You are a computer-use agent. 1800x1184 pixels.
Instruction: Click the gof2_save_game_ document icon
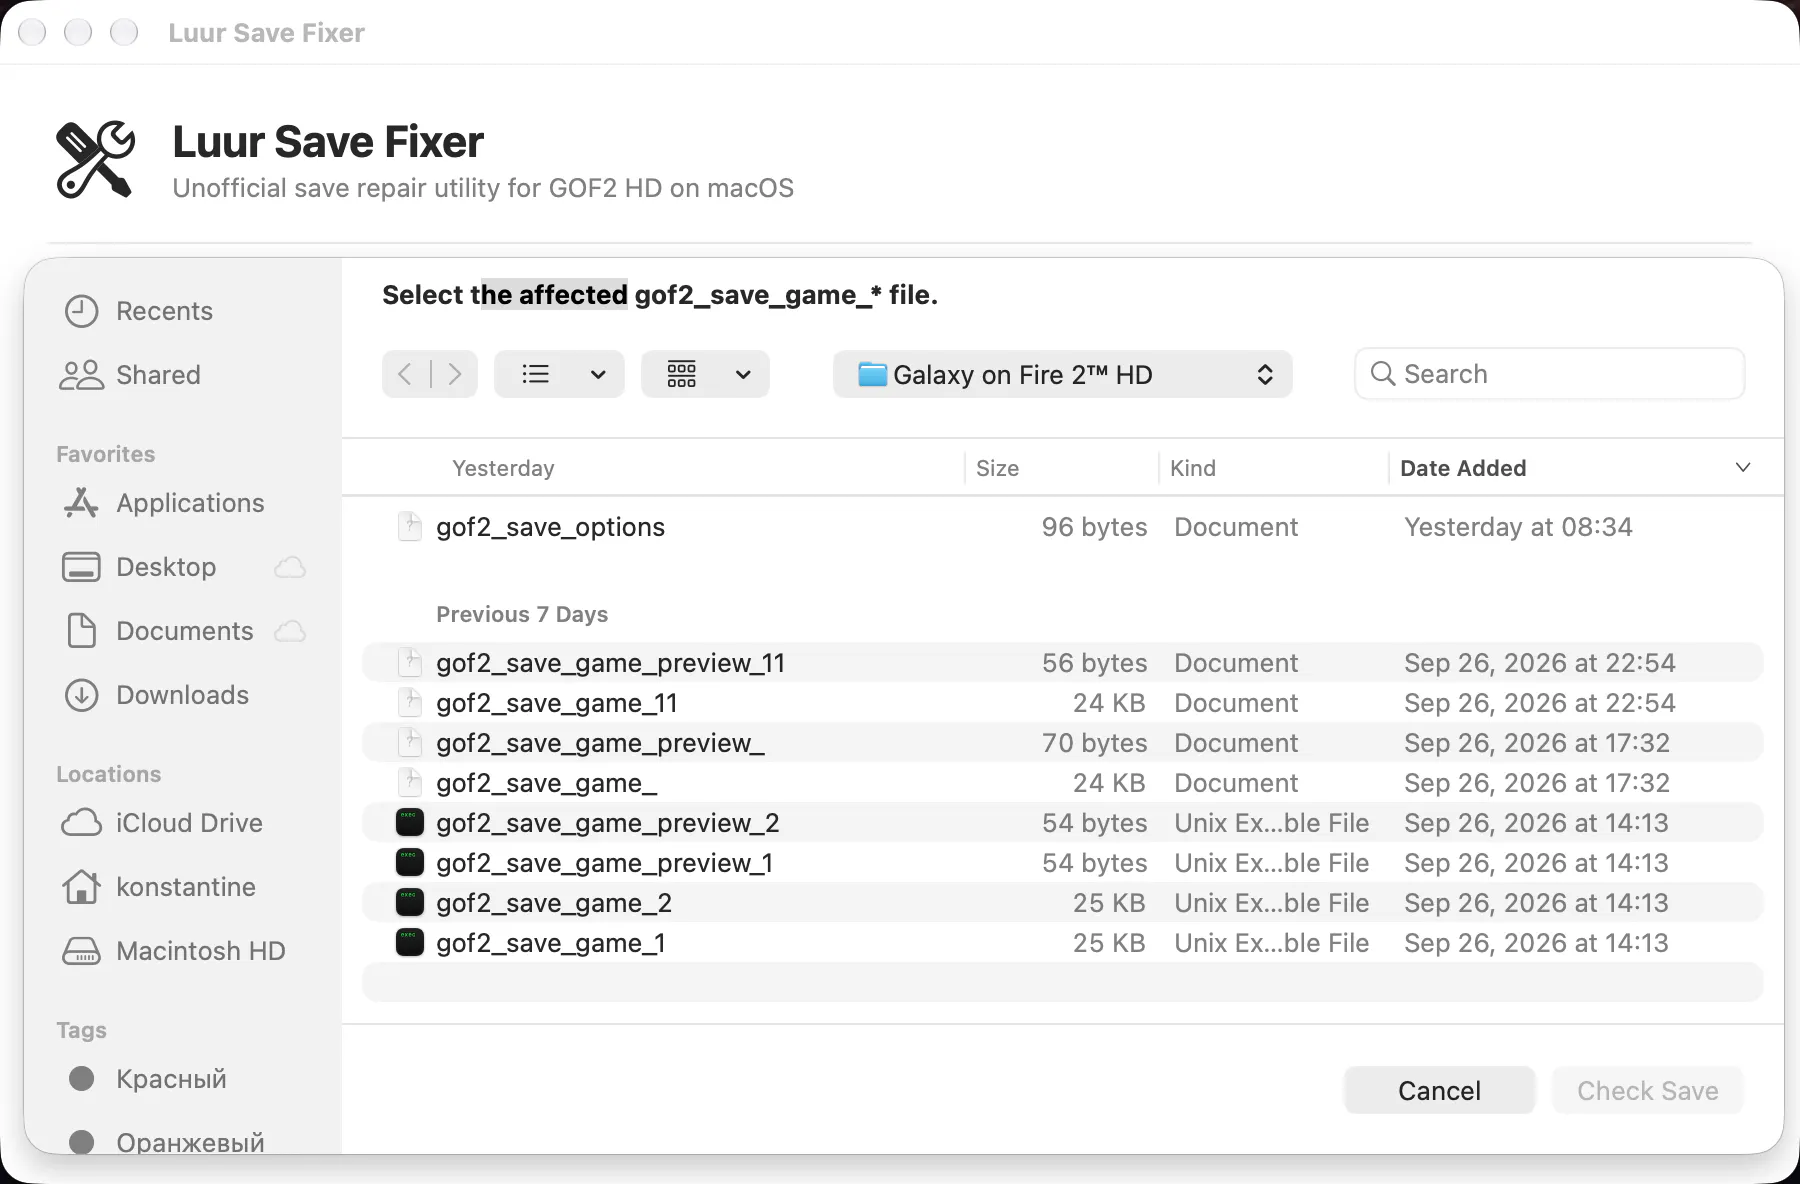coord(410,782)
